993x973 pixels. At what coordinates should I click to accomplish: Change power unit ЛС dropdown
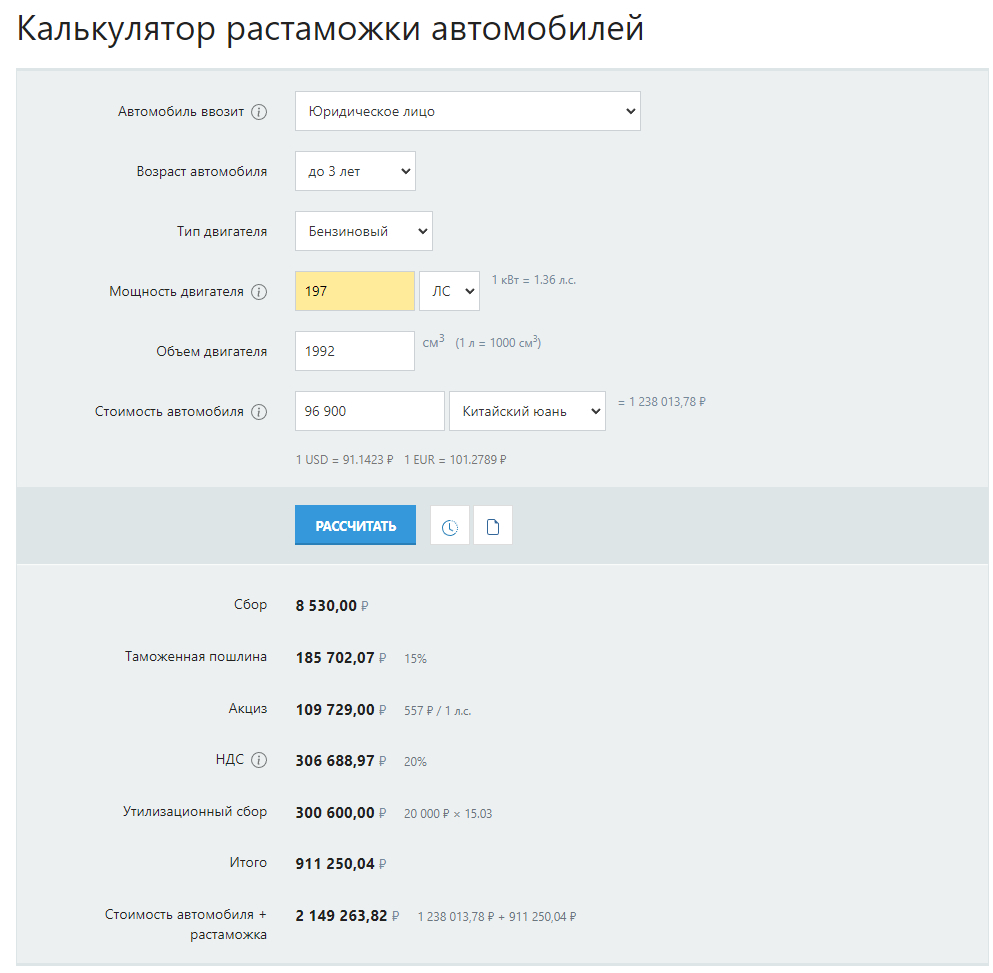[x=449, y=291]
